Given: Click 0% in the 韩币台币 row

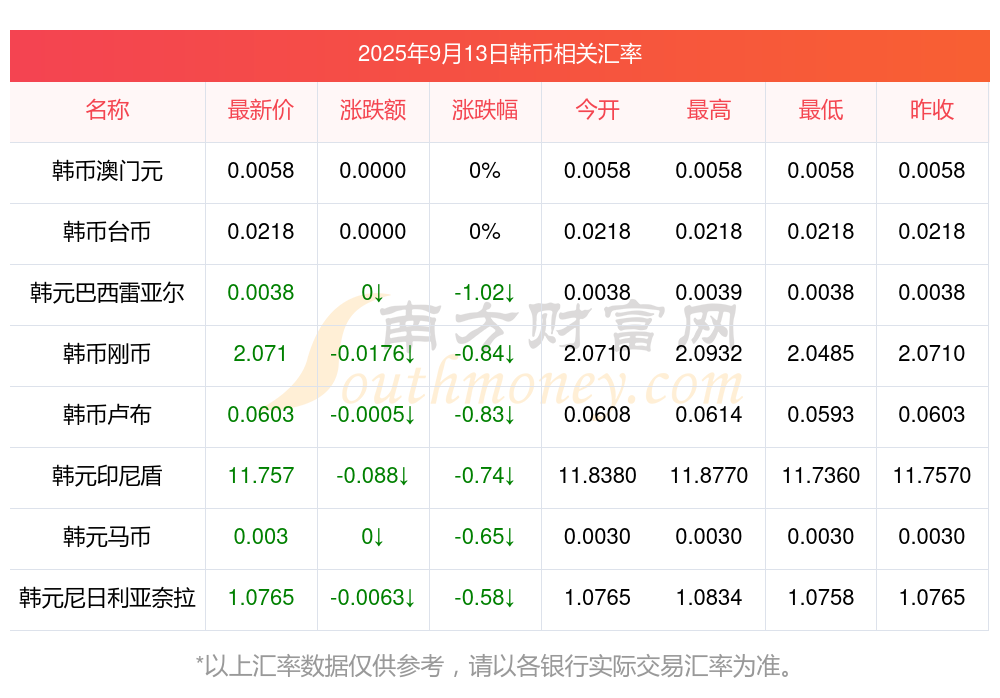Looking at the screenshot, I should (485, 232).
